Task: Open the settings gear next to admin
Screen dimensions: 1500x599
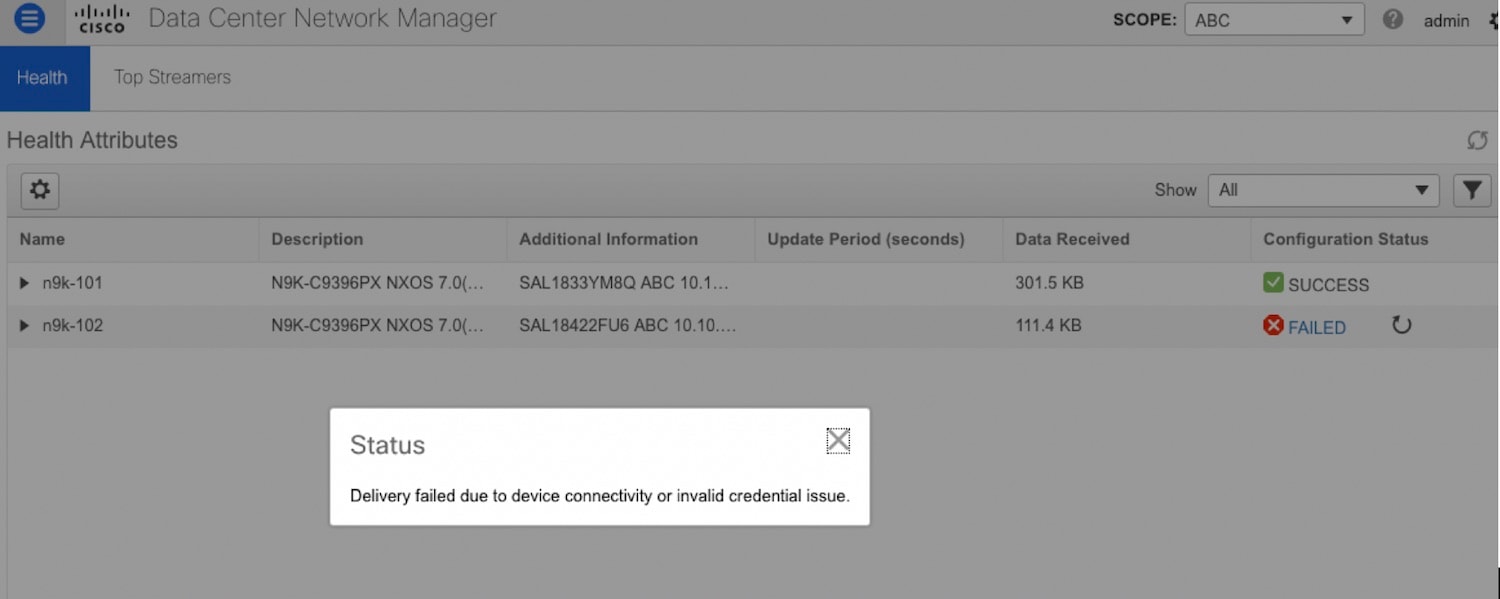Action: click(1492, 20)
